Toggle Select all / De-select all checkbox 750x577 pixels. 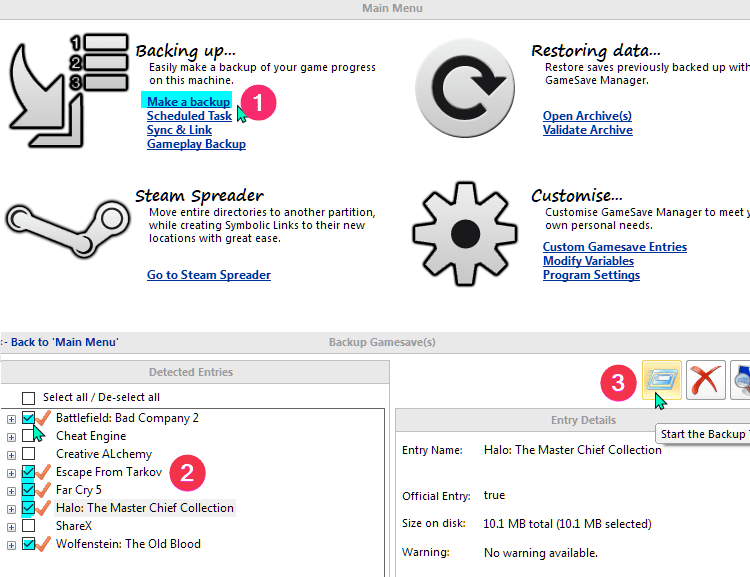pyautogui.click(x=29, y=398)
